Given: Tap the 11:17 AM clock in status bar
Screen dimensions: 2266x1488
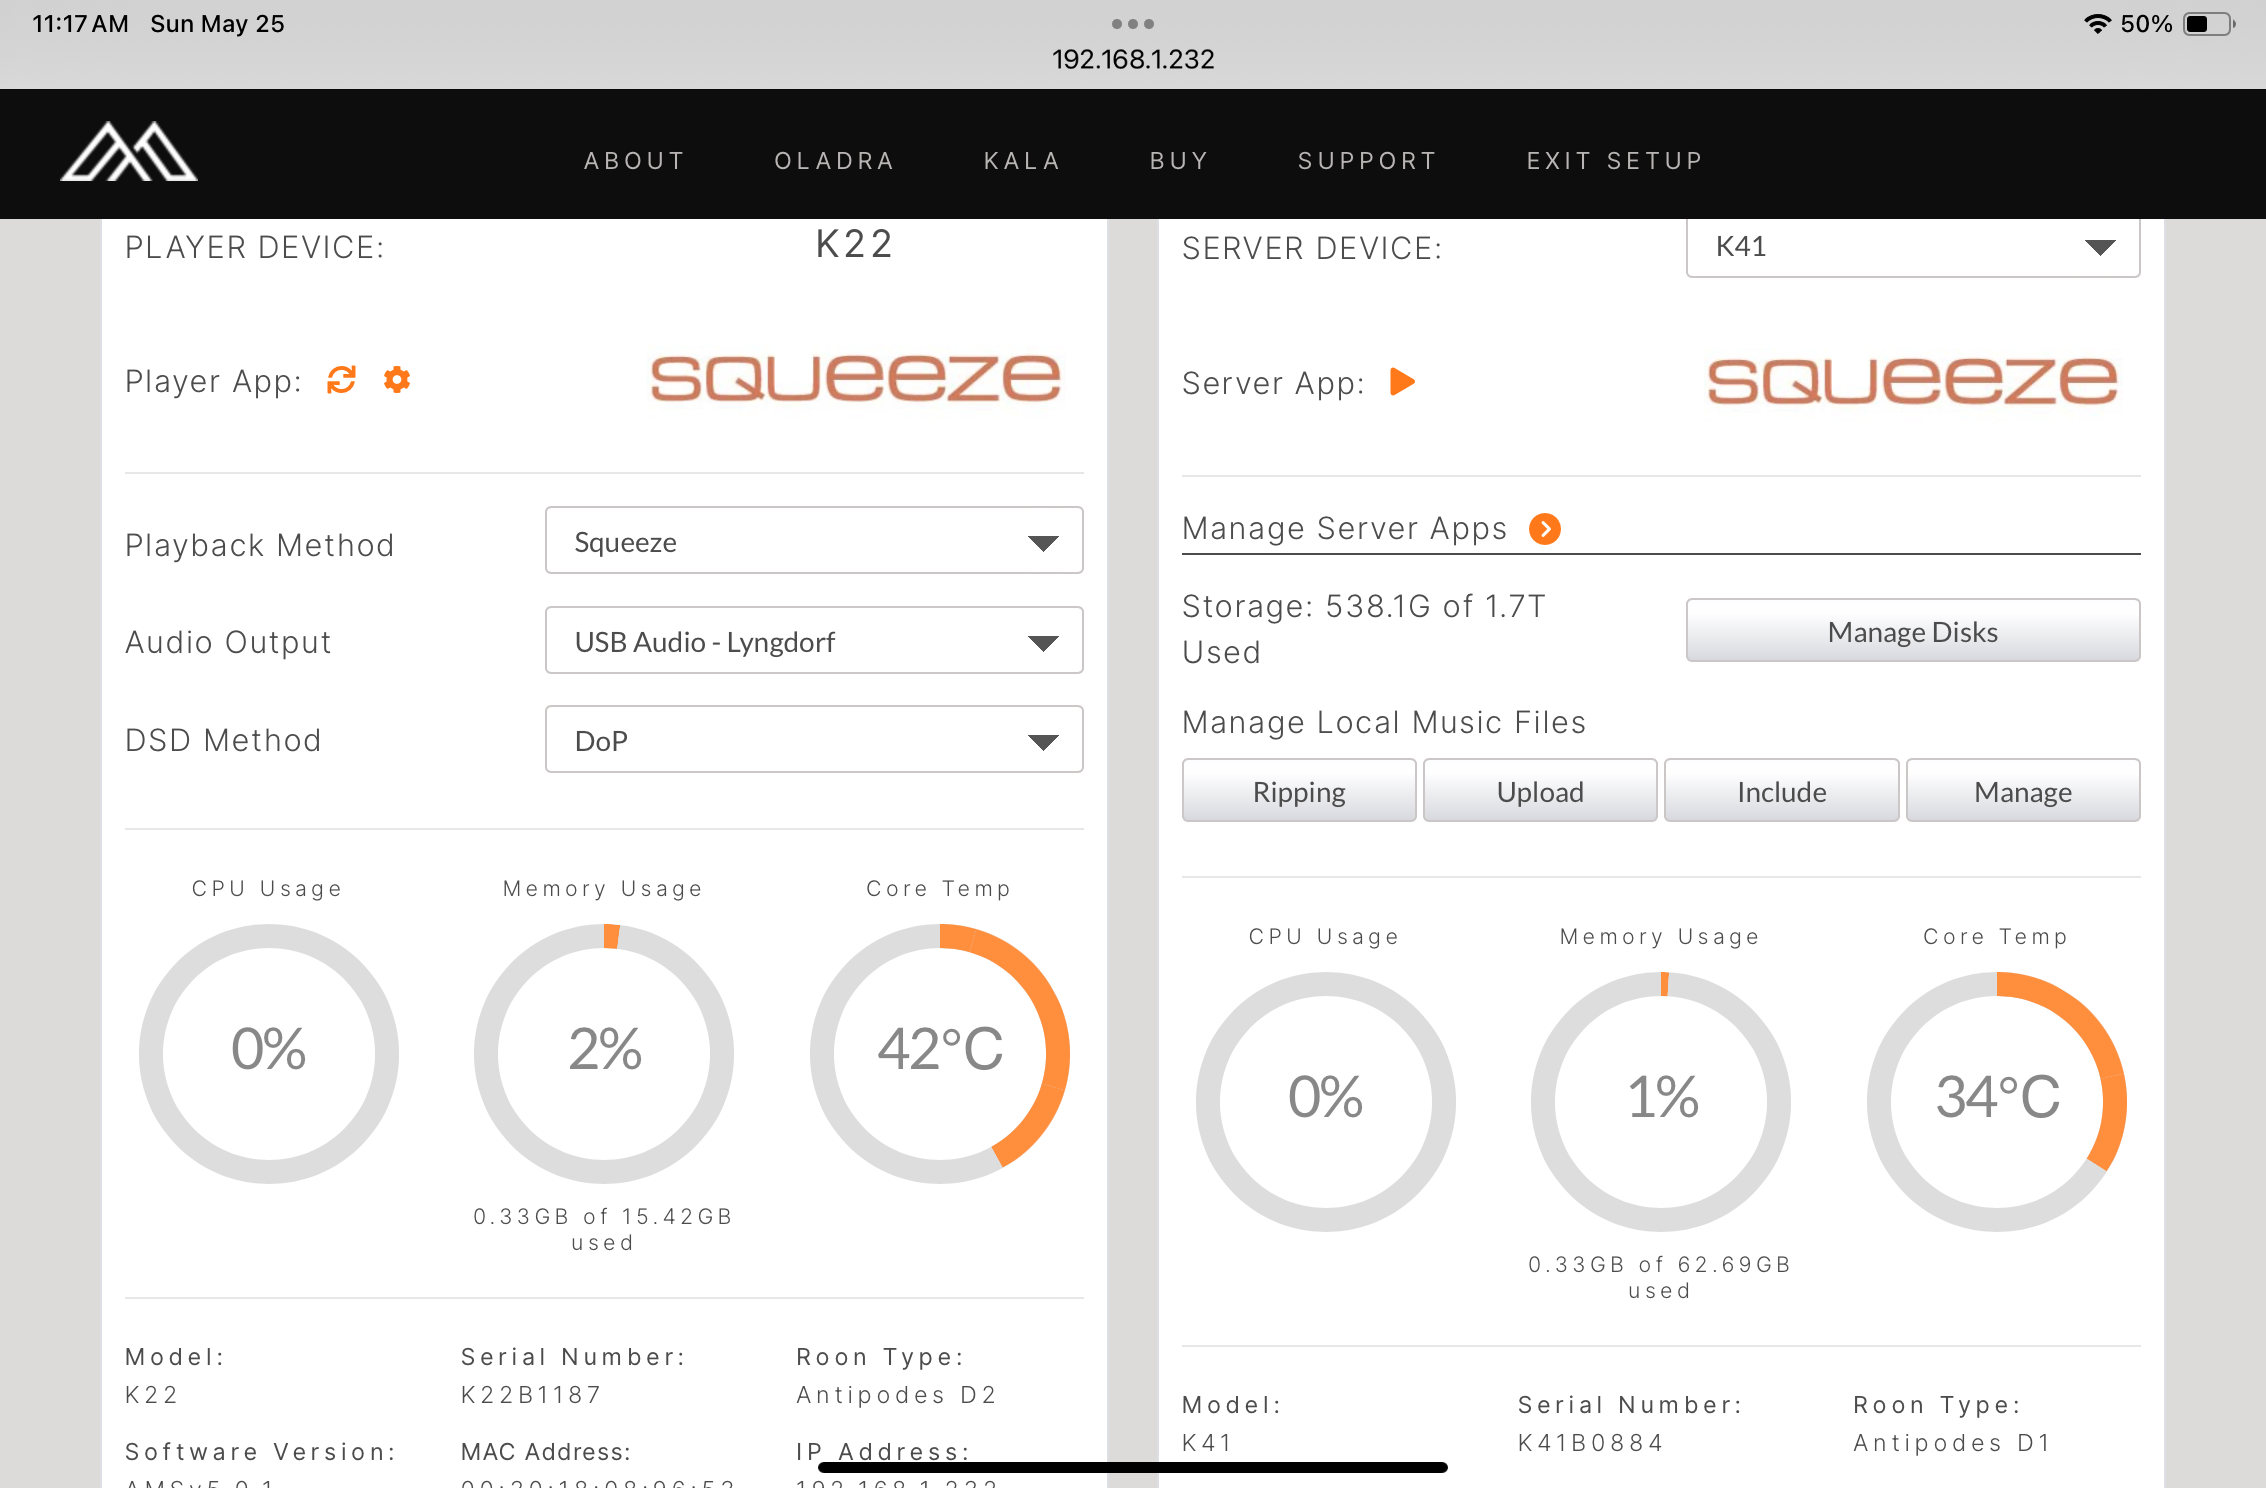Looking at the screenshot, I should [x=80, y=24].
